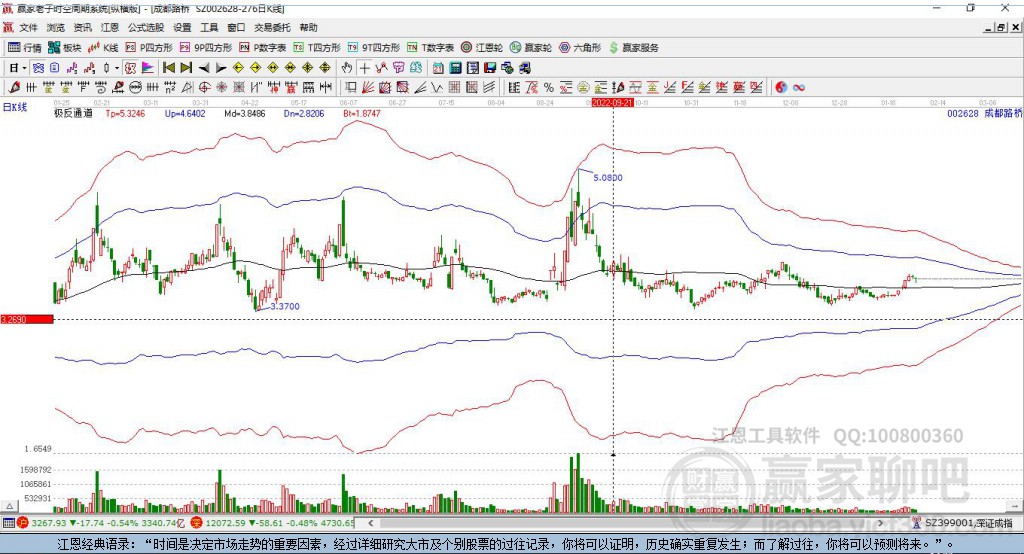
Task: Jump to last bar icon
Action: pyautogui.click(x=186, y=68)
